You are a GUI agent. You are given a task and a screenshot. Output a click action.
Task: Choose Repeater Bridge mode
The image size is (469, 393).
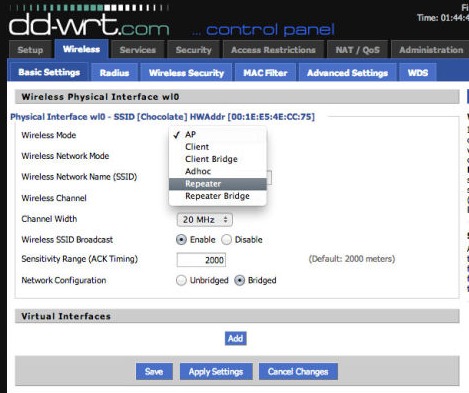218,196
